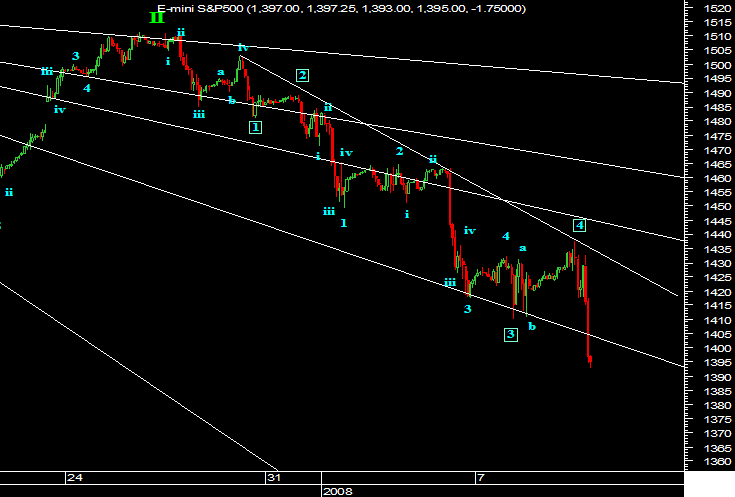Click the E-mini S&P500 chart title text
This screenshot has width=735, height=497.
[342, 8]
